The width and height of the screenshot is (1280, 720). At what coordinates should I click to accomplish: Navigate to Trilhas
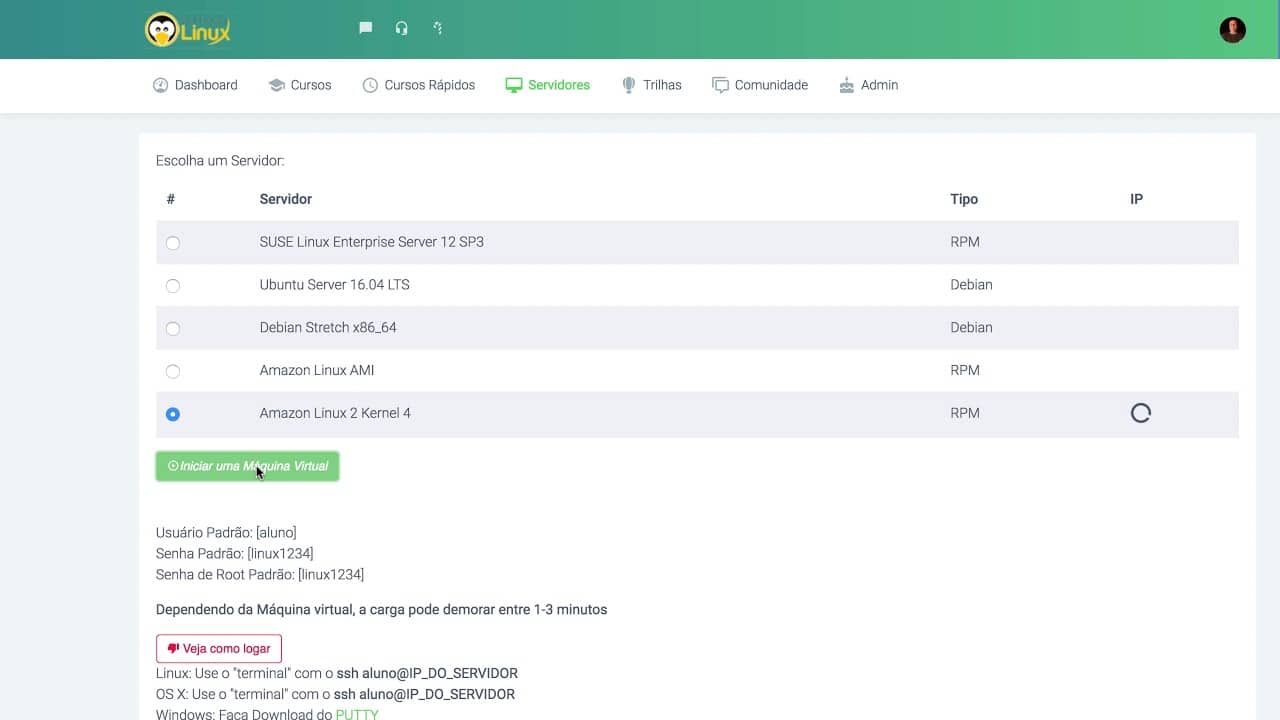(x=651, y=85)
